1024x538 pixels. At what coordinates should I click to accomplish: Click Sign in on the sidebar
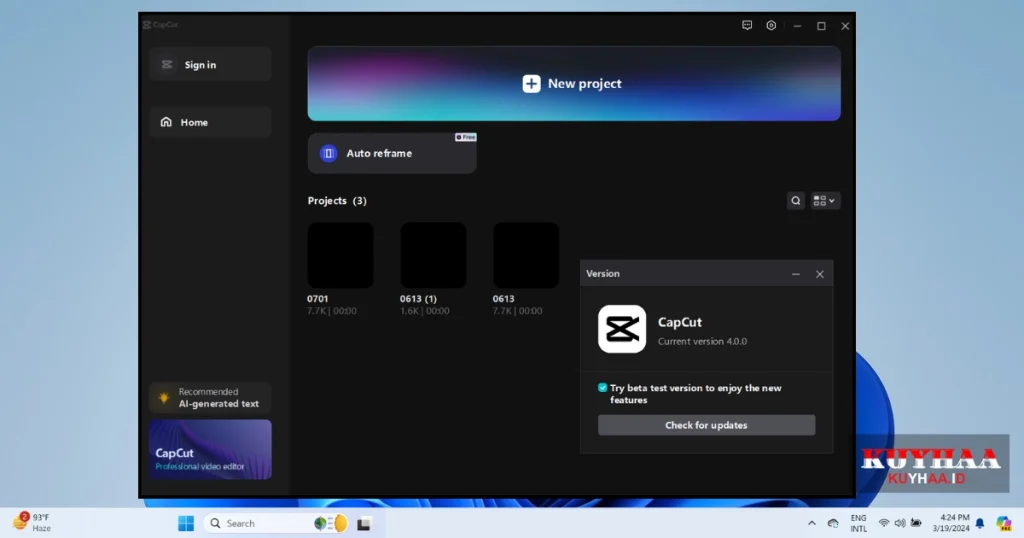[x=210, y=65]
